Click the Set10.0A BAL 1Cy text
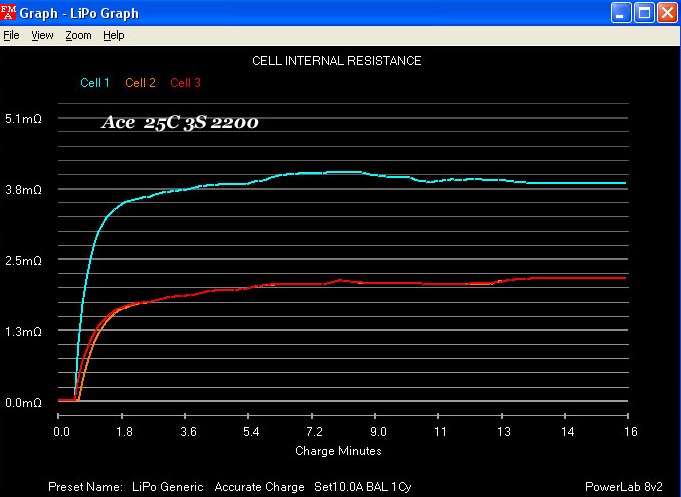Screen dimensions: 681x497 click(363, 487)
